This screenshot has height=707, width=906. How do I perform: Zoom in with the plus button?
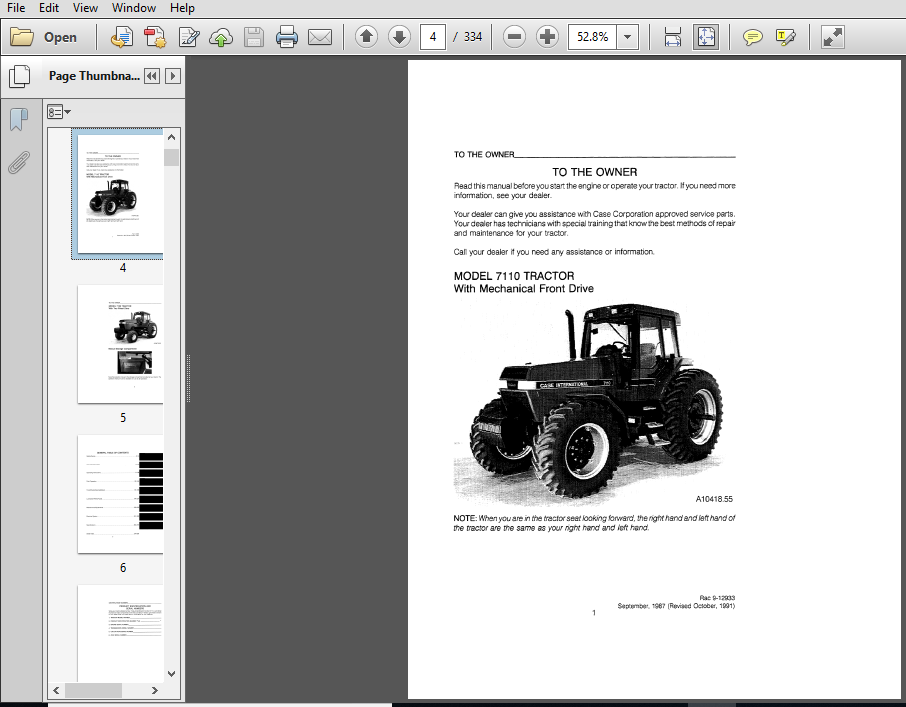[547, 37]
